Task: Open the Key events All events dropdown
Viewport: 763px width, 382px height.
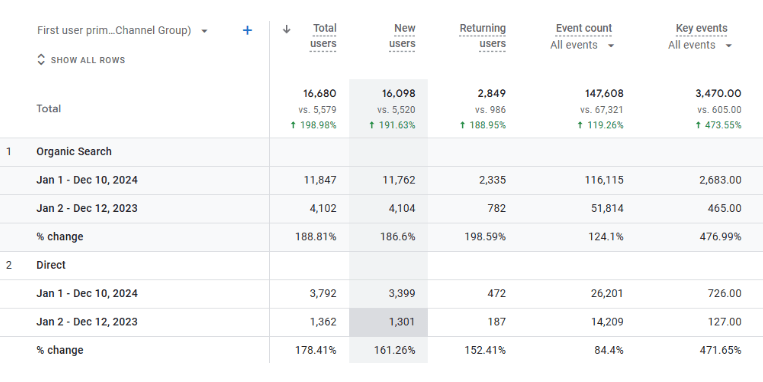Action: coord(700,45)
